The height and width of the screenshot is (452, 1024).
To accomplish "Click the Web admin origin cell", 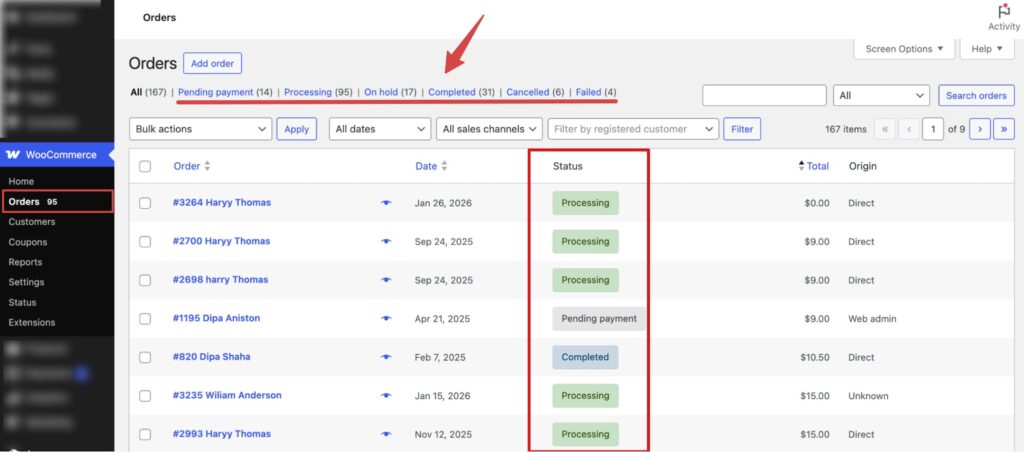I will (x=872, y=319).
